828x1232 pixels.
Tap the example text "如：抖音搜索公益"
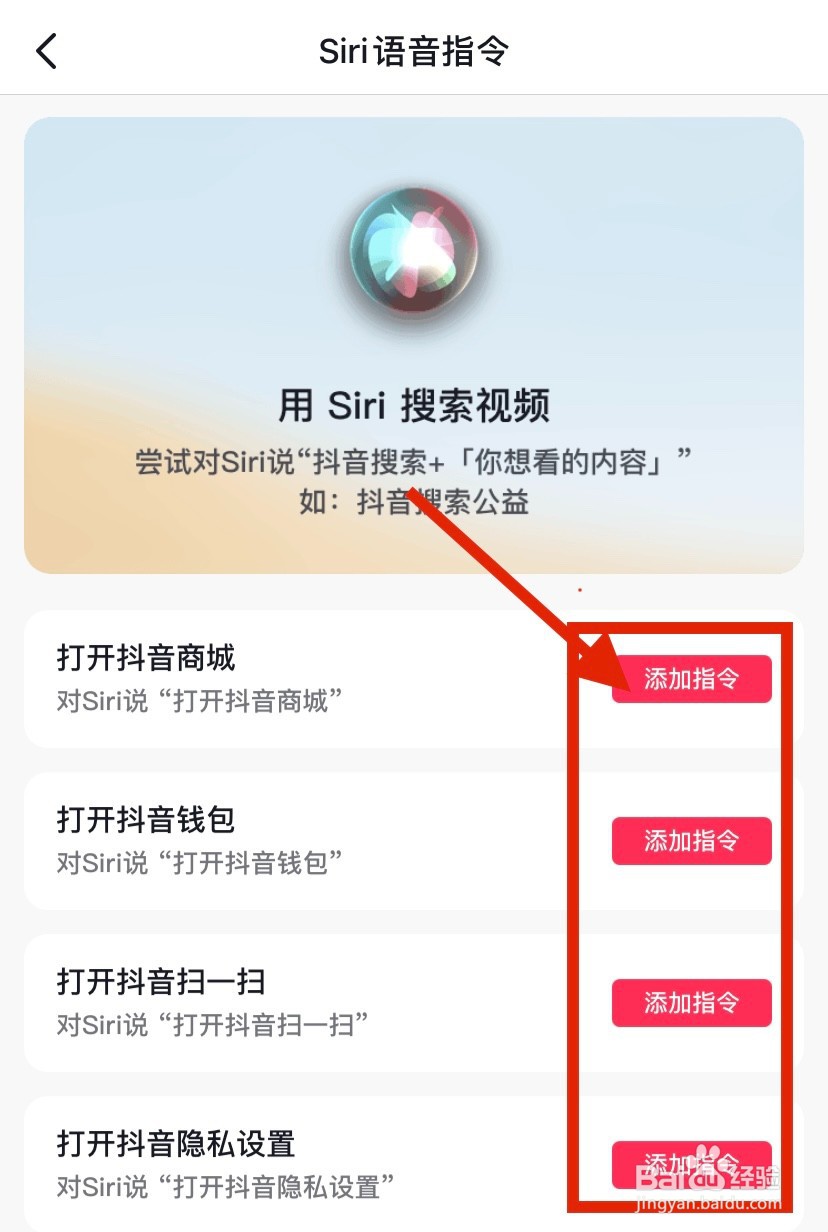pyautogui.click(x=414, y=501)
